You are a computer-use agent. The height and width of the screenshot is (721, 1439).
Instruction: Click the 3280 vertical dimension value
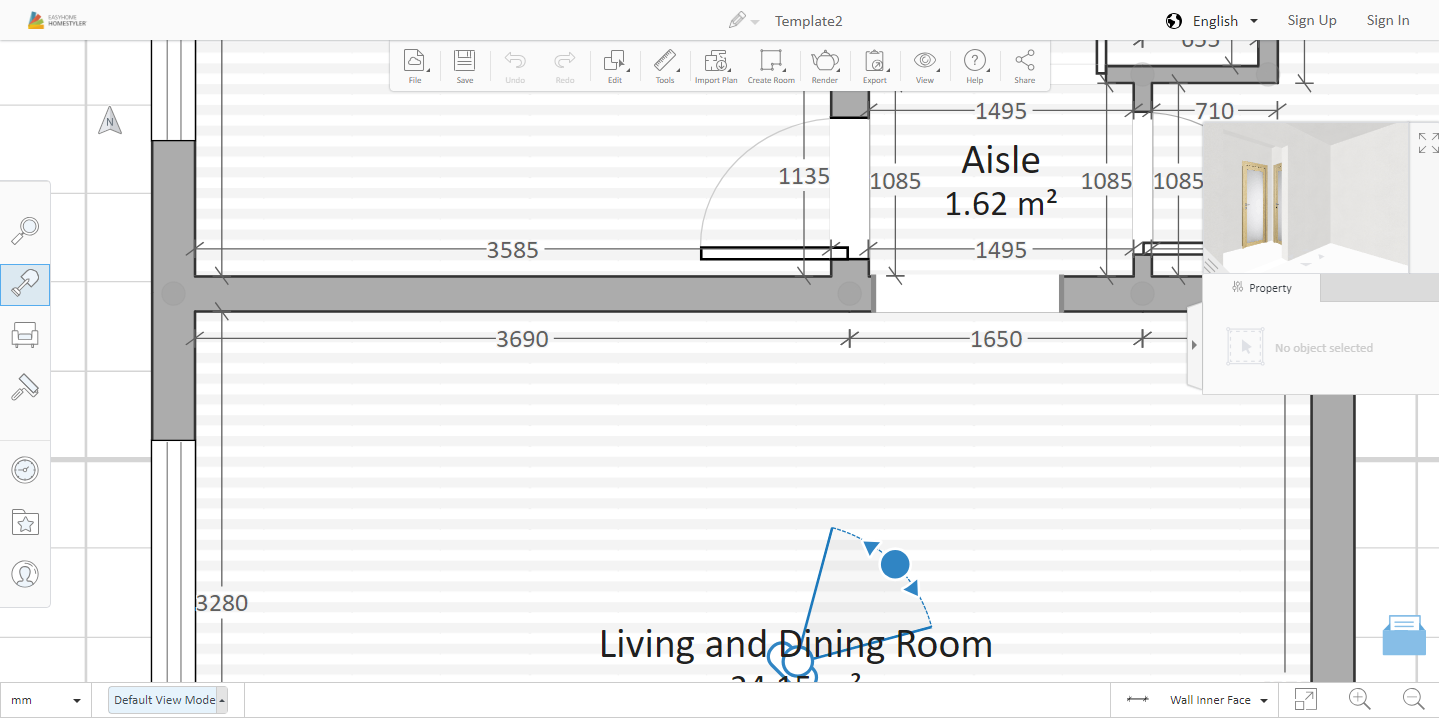[x=221, y=603]
